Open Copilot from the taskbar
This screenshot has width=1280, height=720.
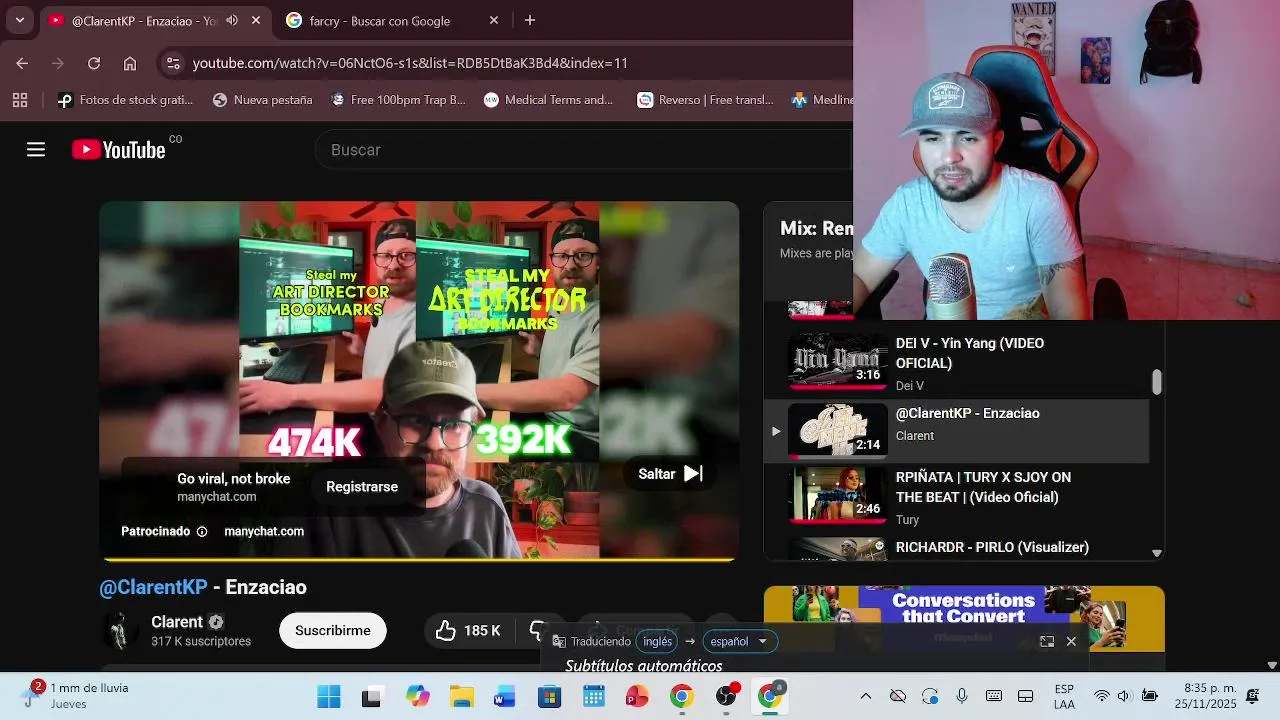(417, 697)
